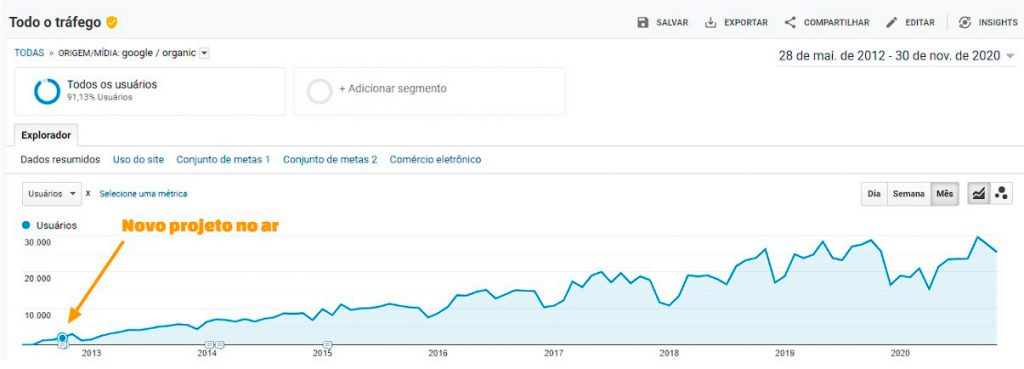Switch to motion chart dots icon
The height and width of the screenshot is (369, 1024).
1000,194
